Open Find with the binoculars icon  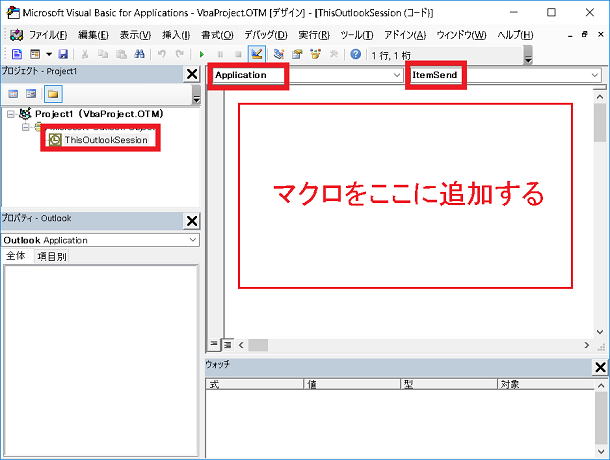point(139,54)
